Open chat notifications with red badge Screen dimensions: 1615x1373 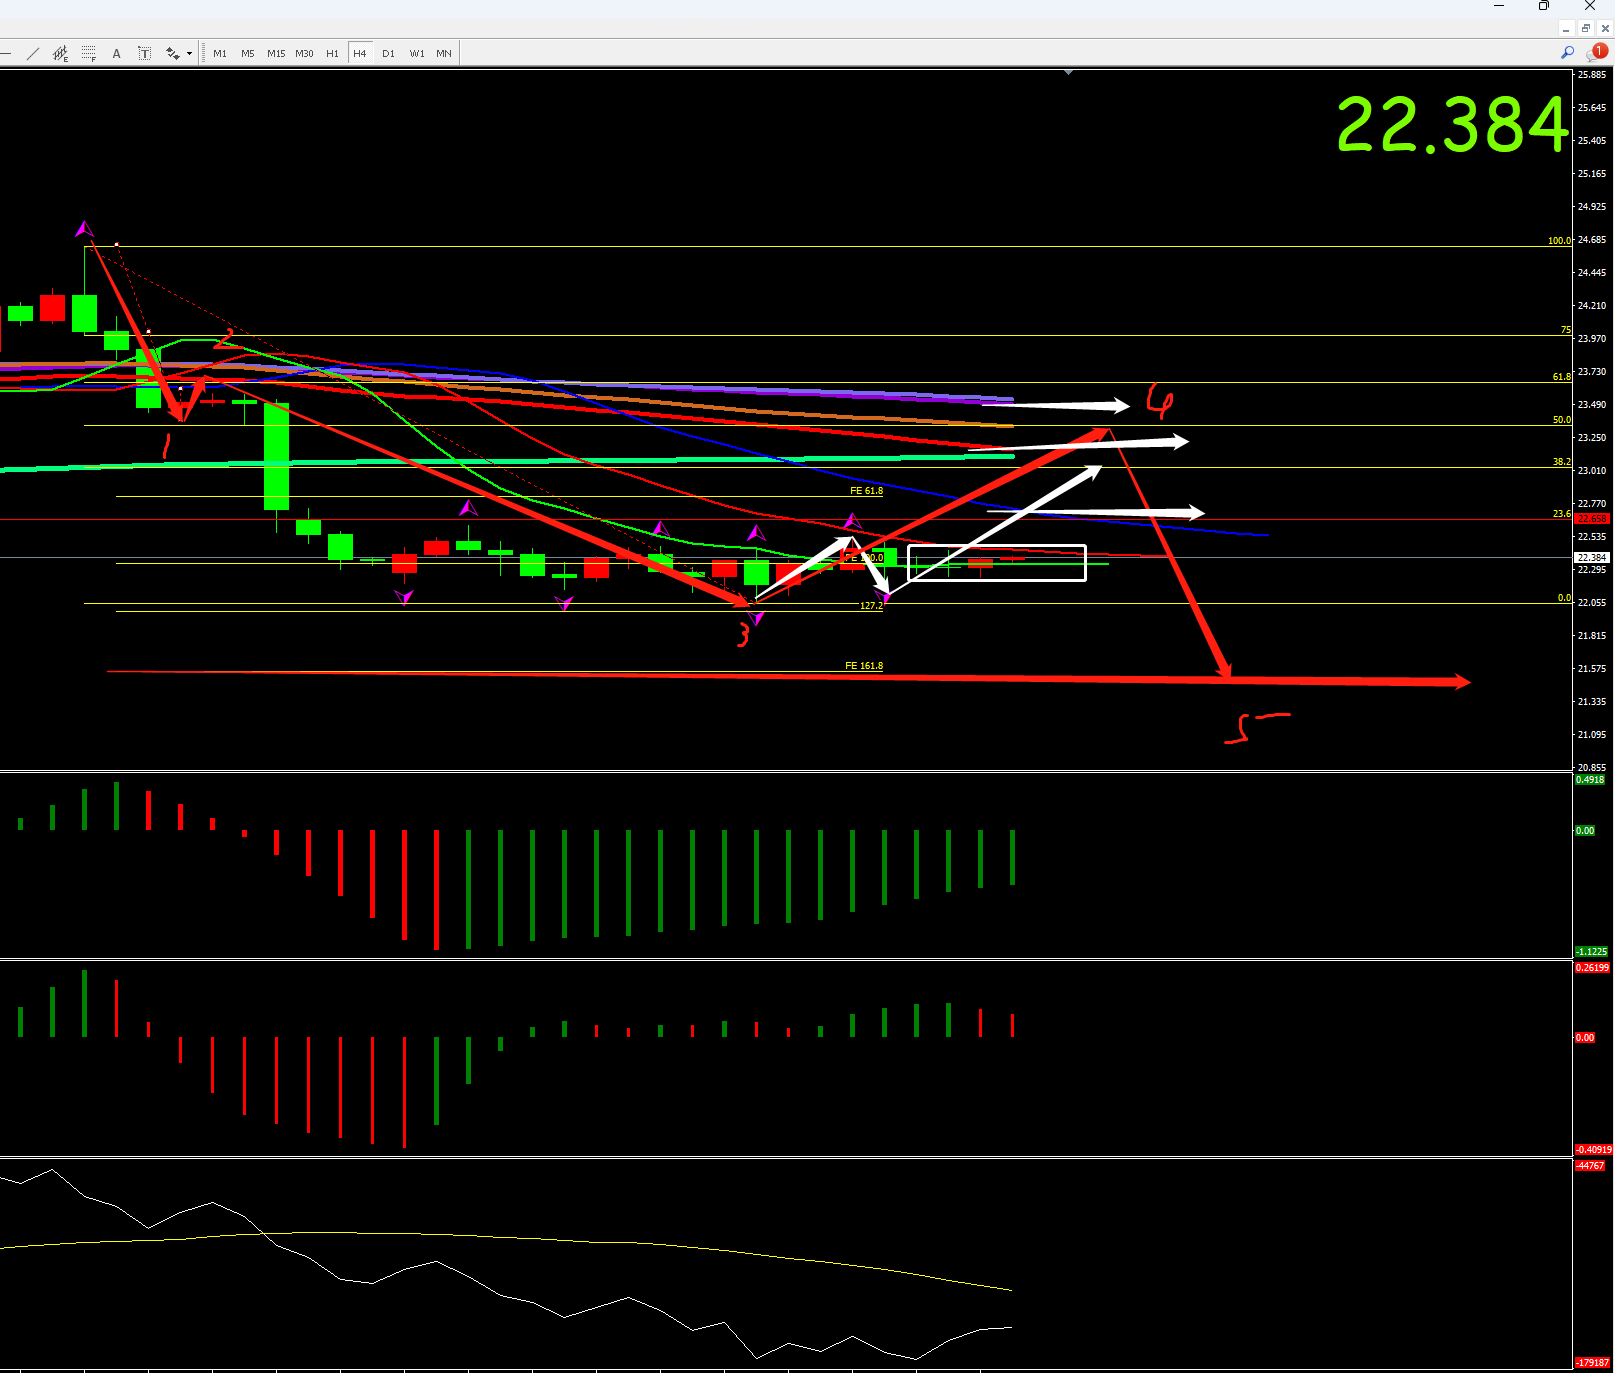1597,53
